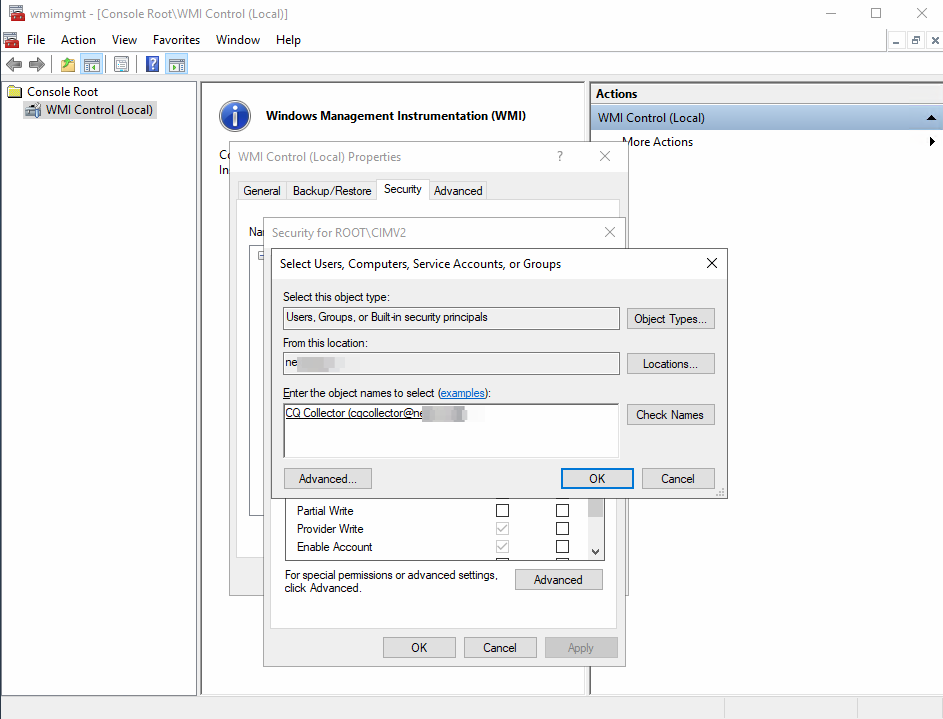The image size is (943, 719).
Task: Open the File menu
Action: tap(36, 40)
